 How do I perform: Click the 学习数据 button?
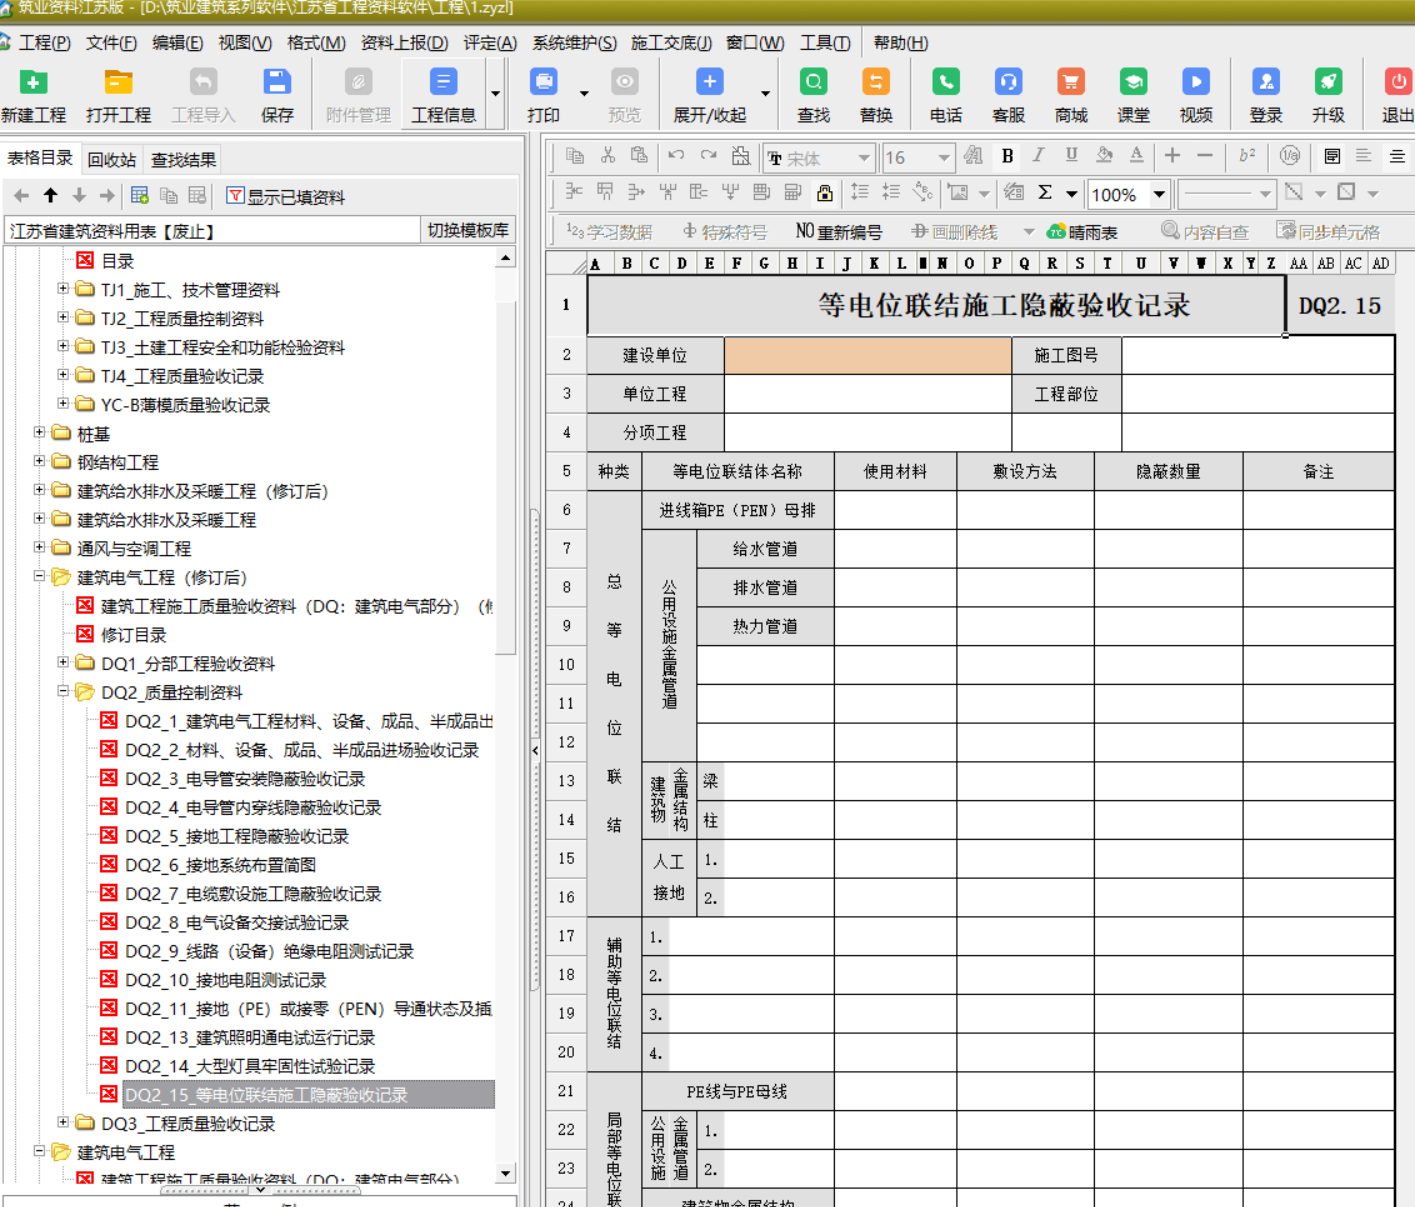tap(609, 232)
